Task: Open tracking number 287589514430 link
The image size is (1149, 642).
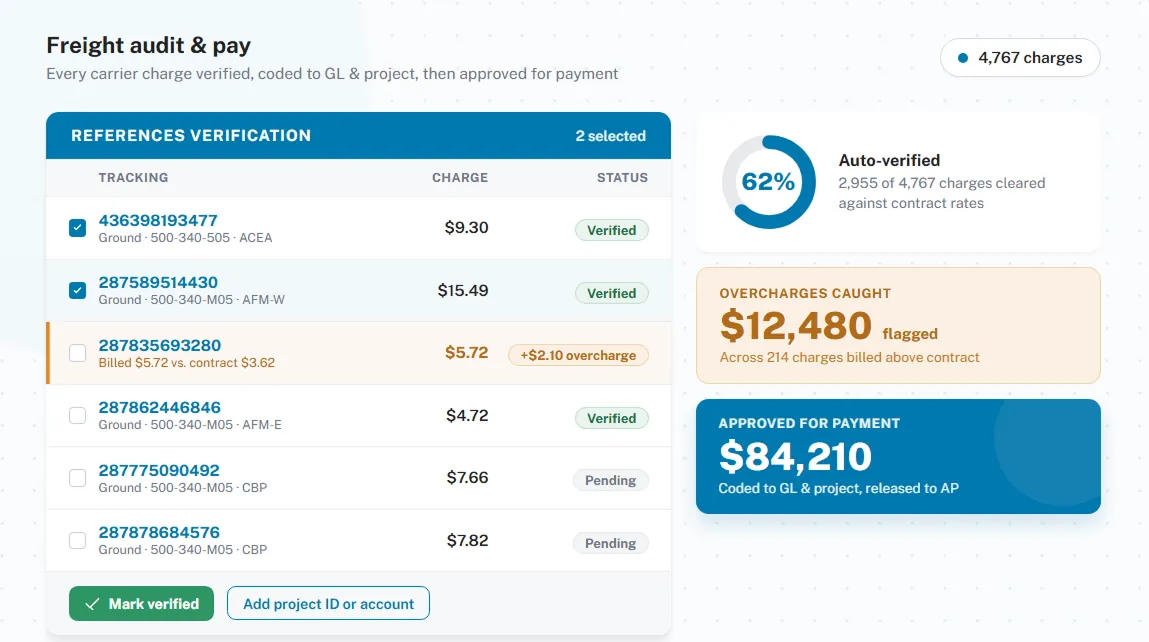Action: tap(158, 282)
